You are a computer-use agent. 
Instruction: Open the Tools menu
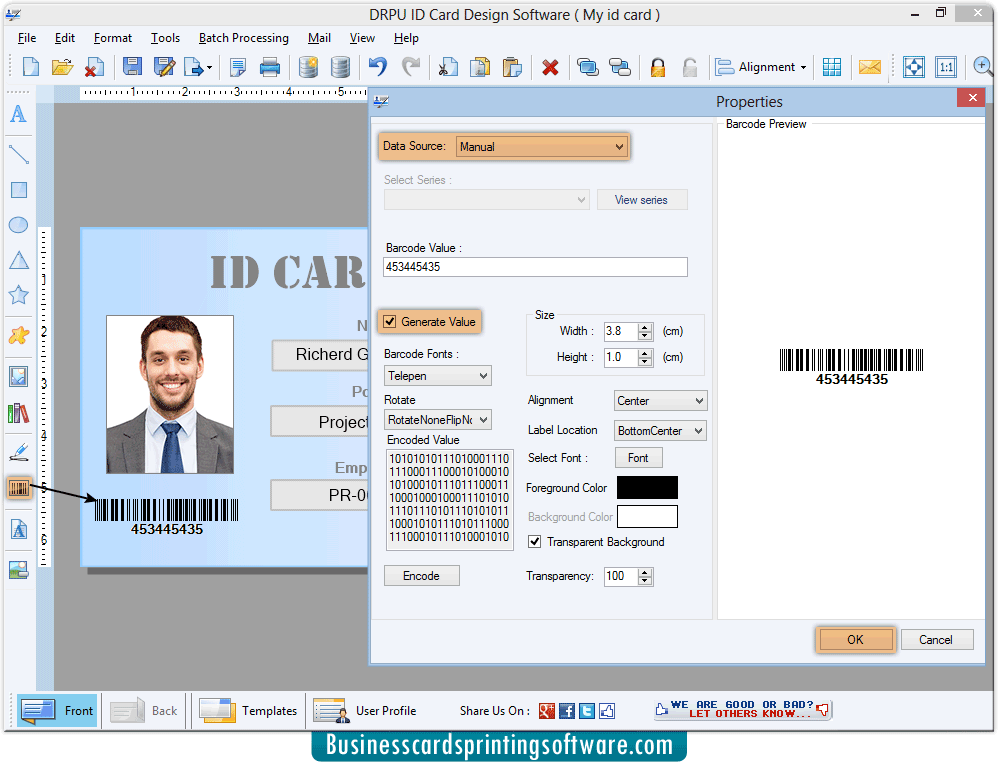(165, 38)
